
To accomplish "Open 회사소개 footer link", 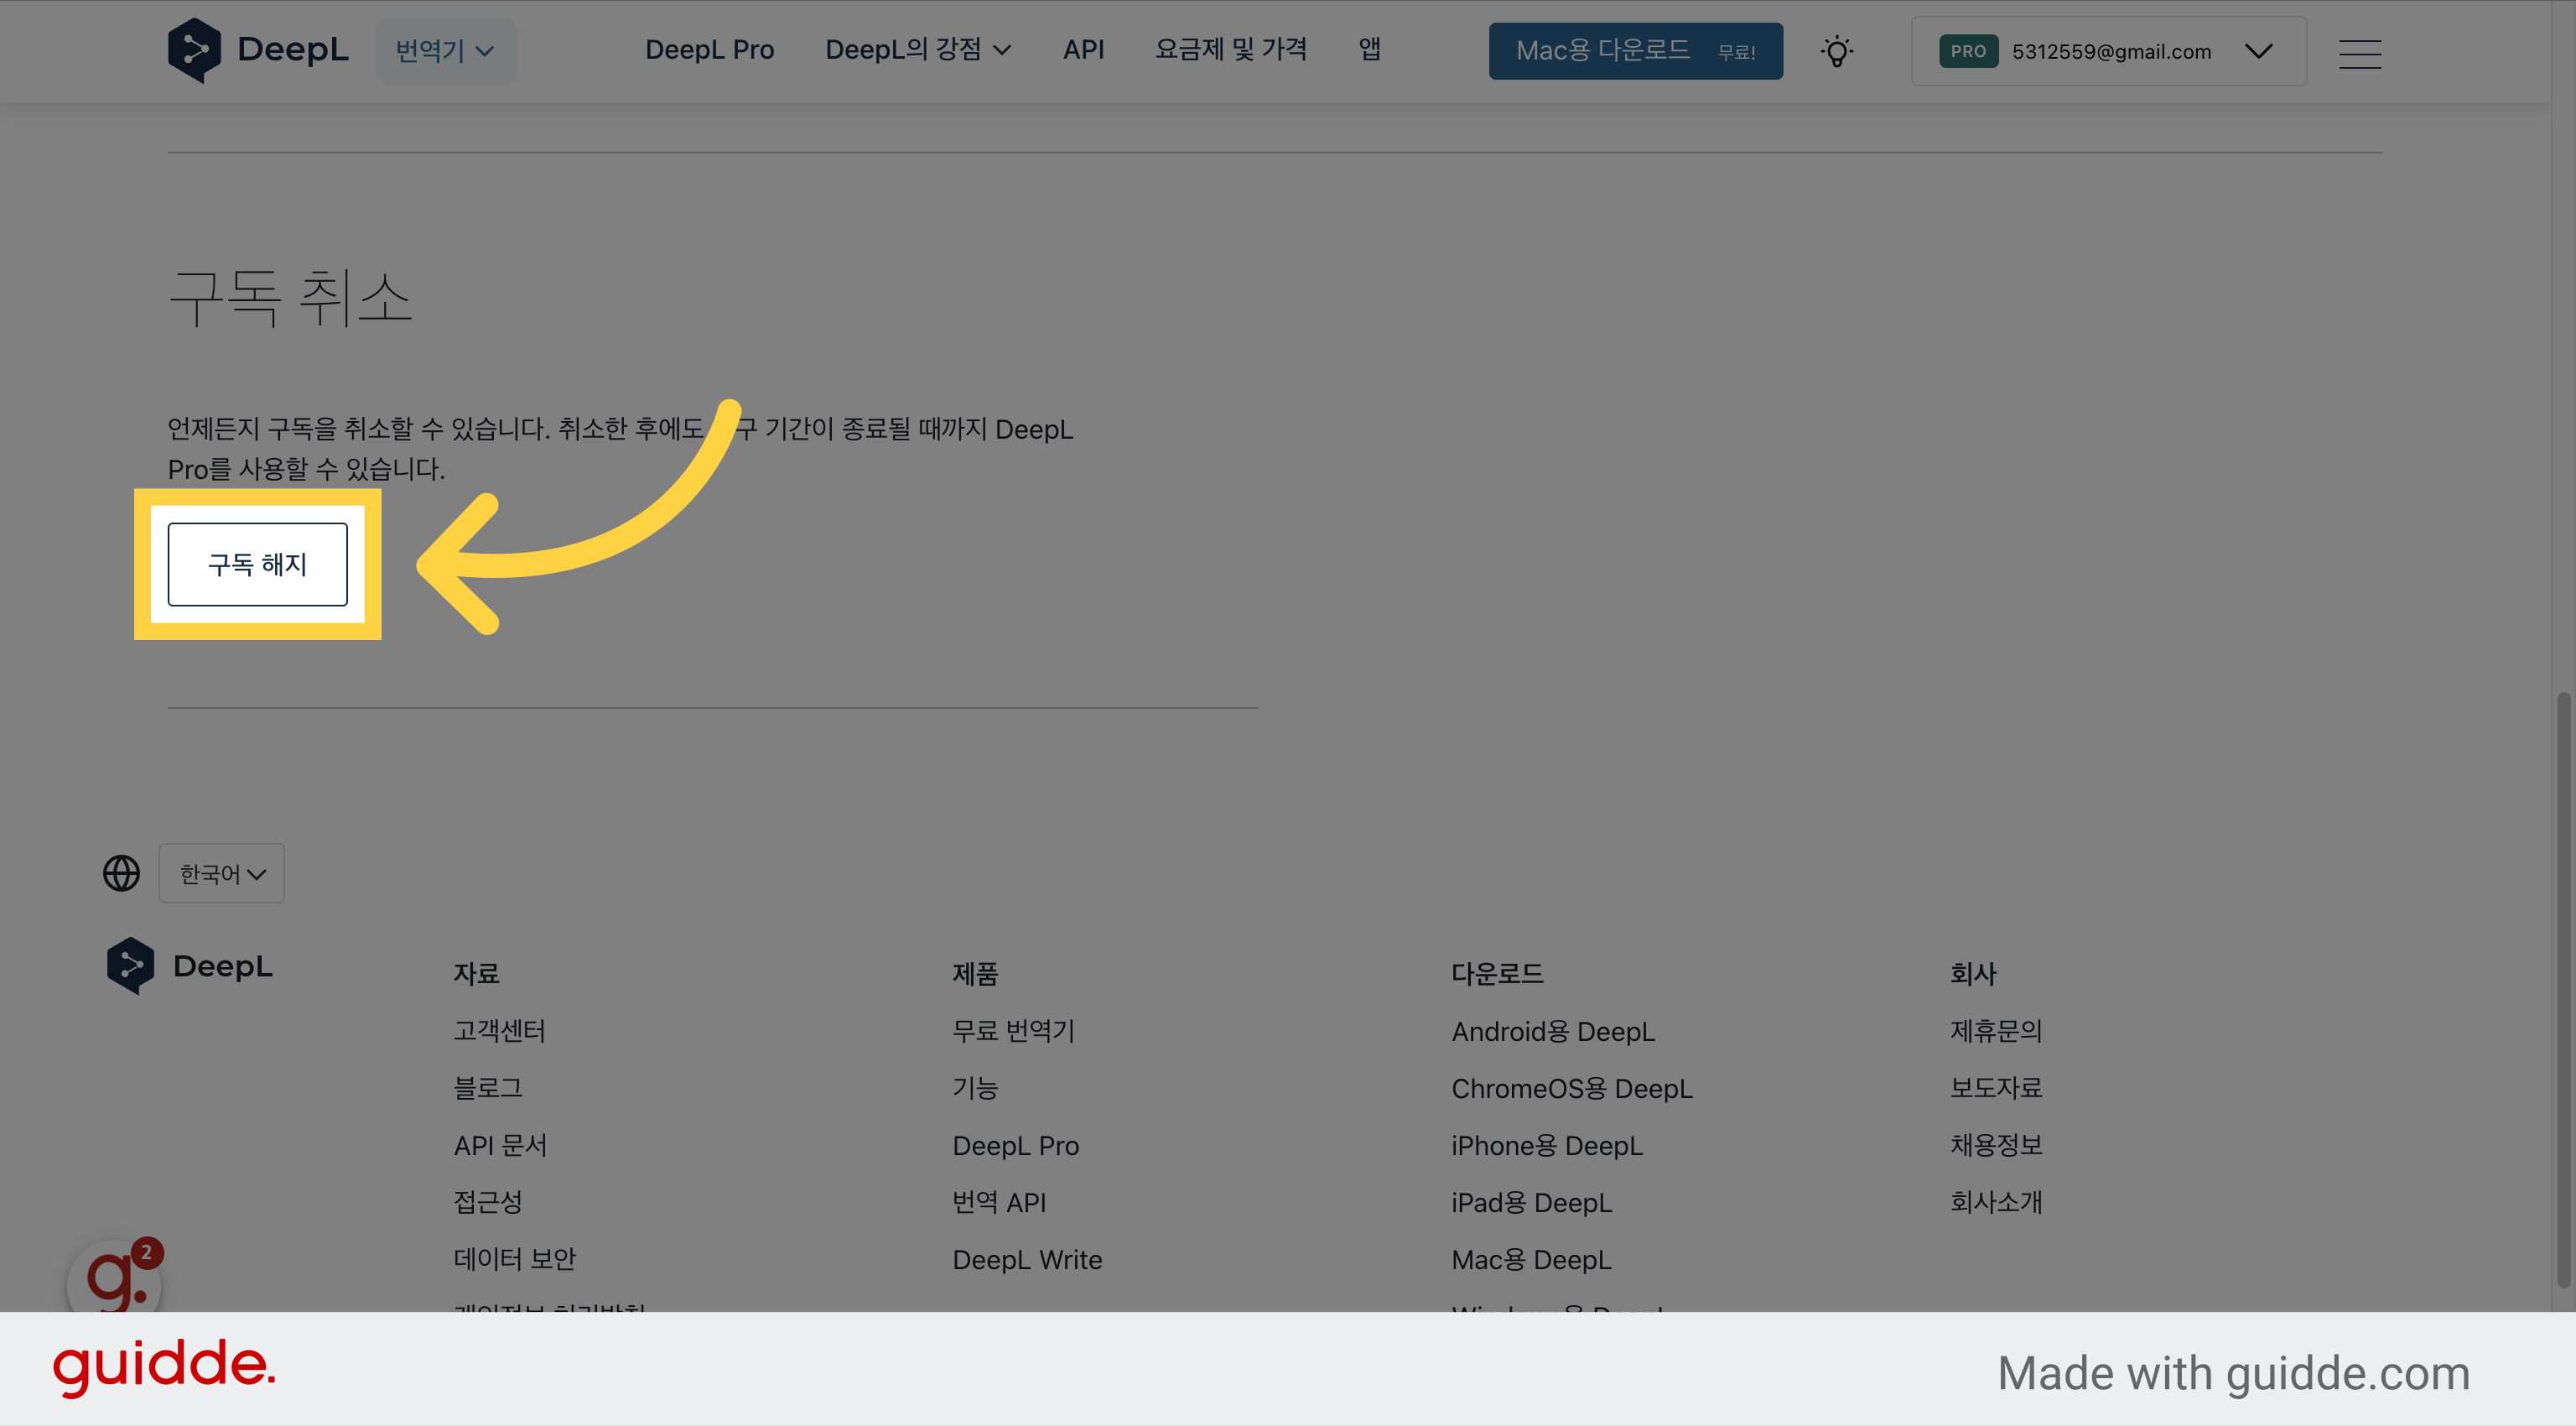I will [1995, 1202].
